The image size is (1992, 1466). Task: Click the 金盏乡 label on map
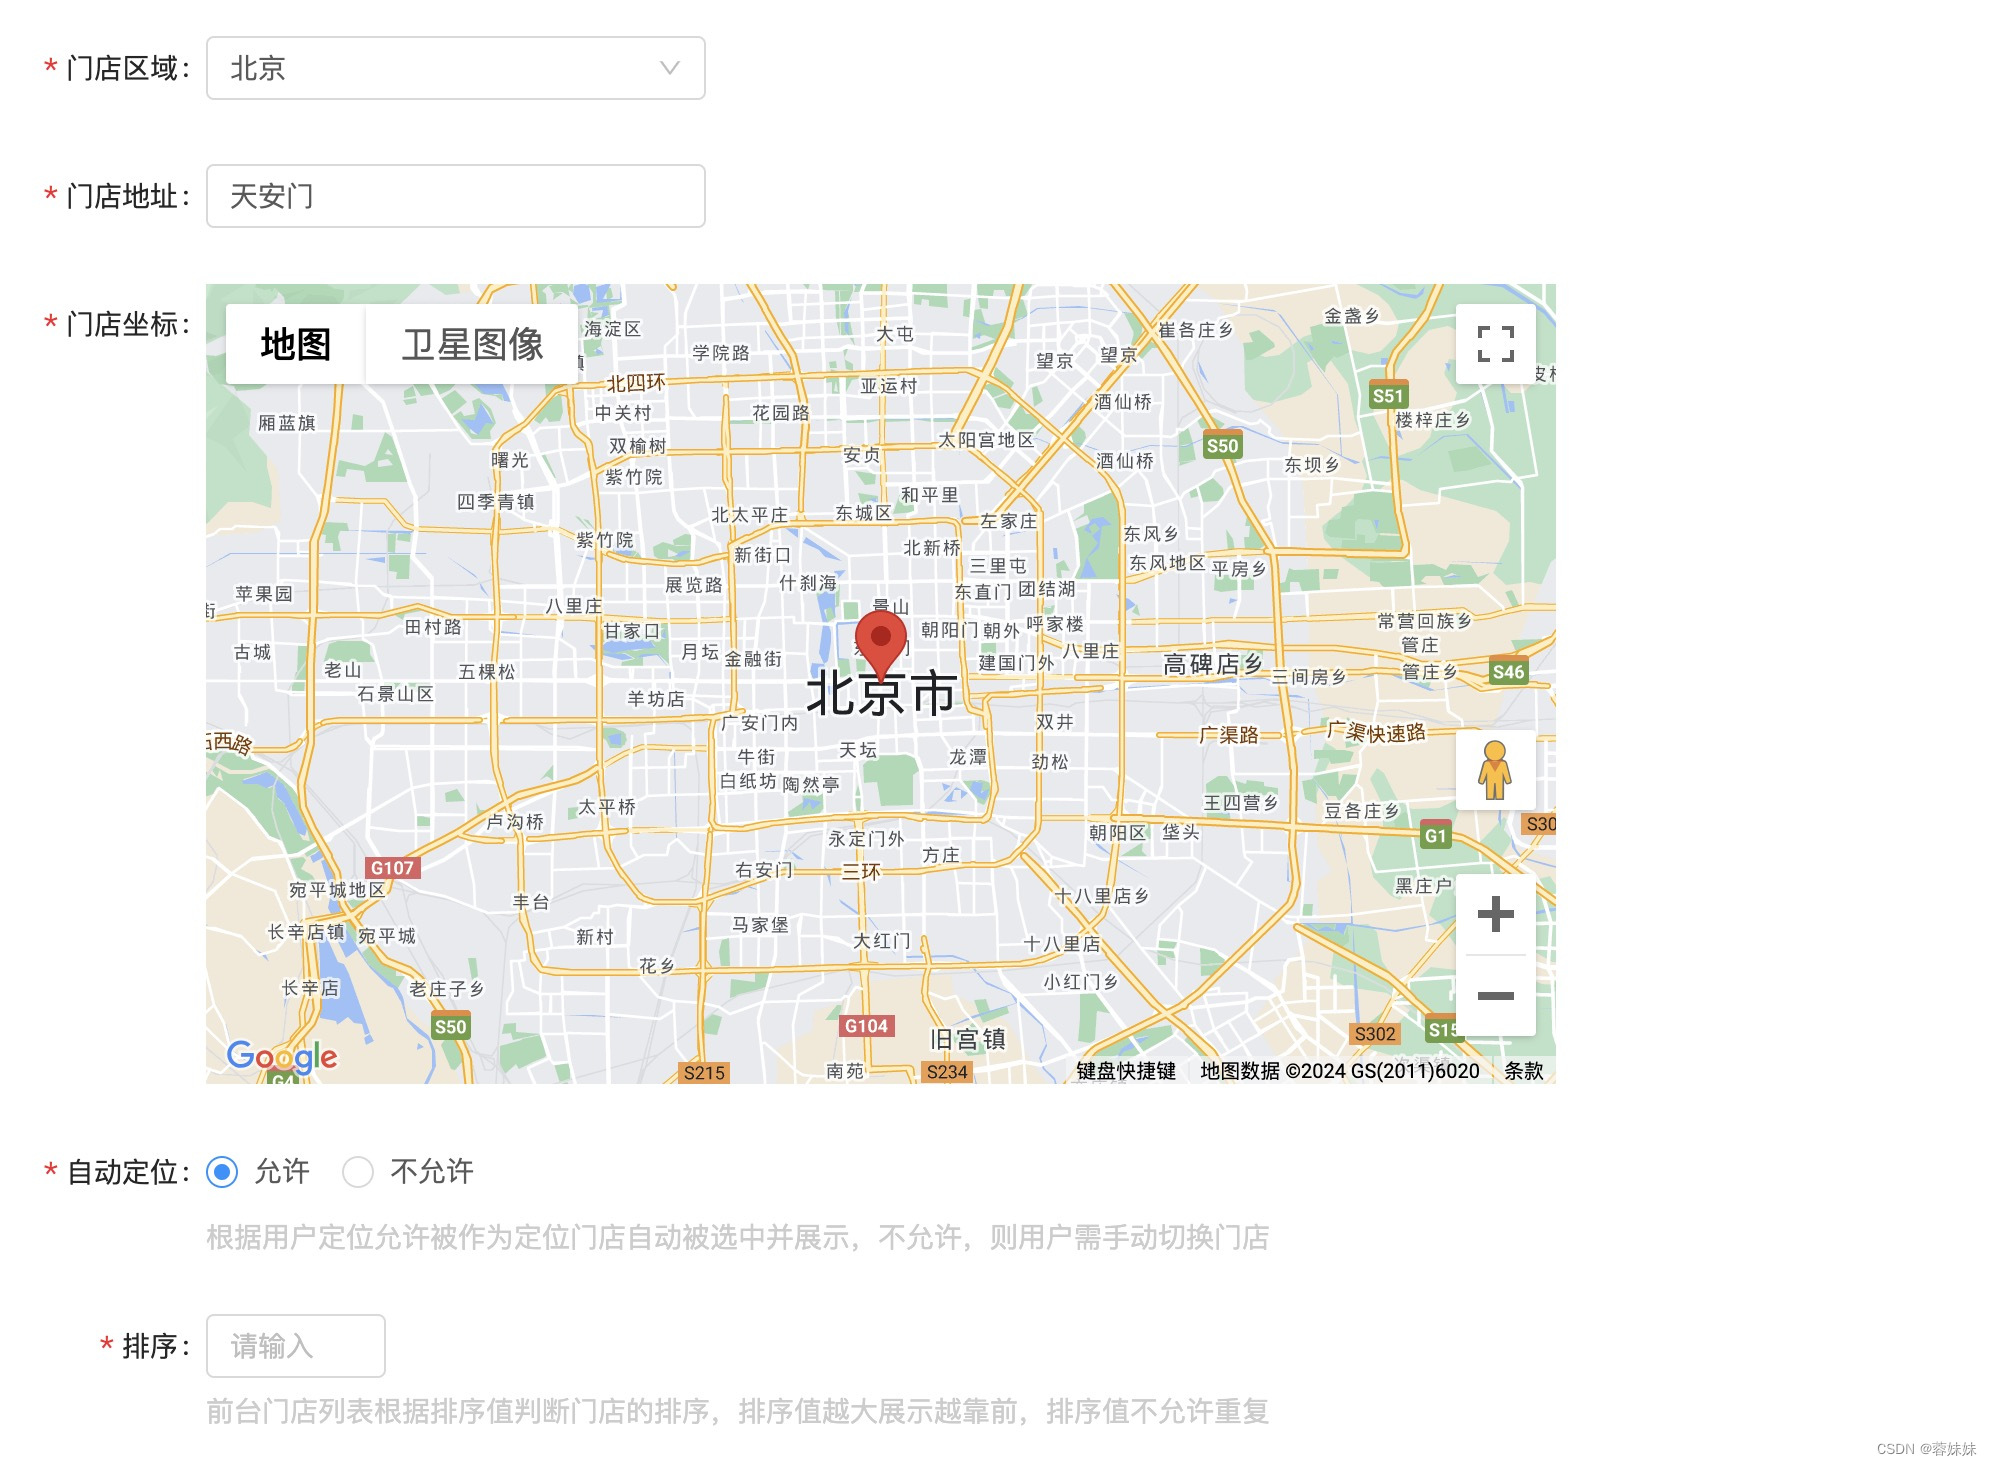1351,316
